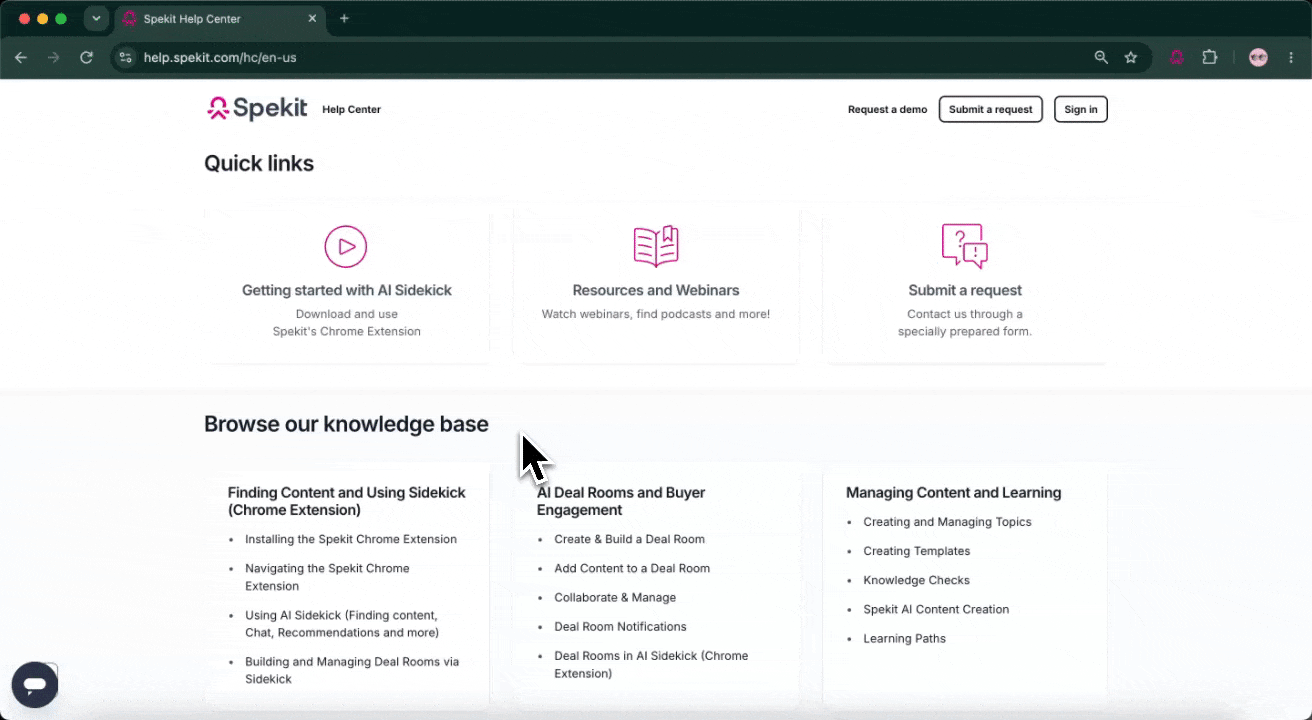Viewport: 1312px width, 720px height.
Task: Open Finding Content and Using Sidekick category
Action: click(x=347, y=501)
